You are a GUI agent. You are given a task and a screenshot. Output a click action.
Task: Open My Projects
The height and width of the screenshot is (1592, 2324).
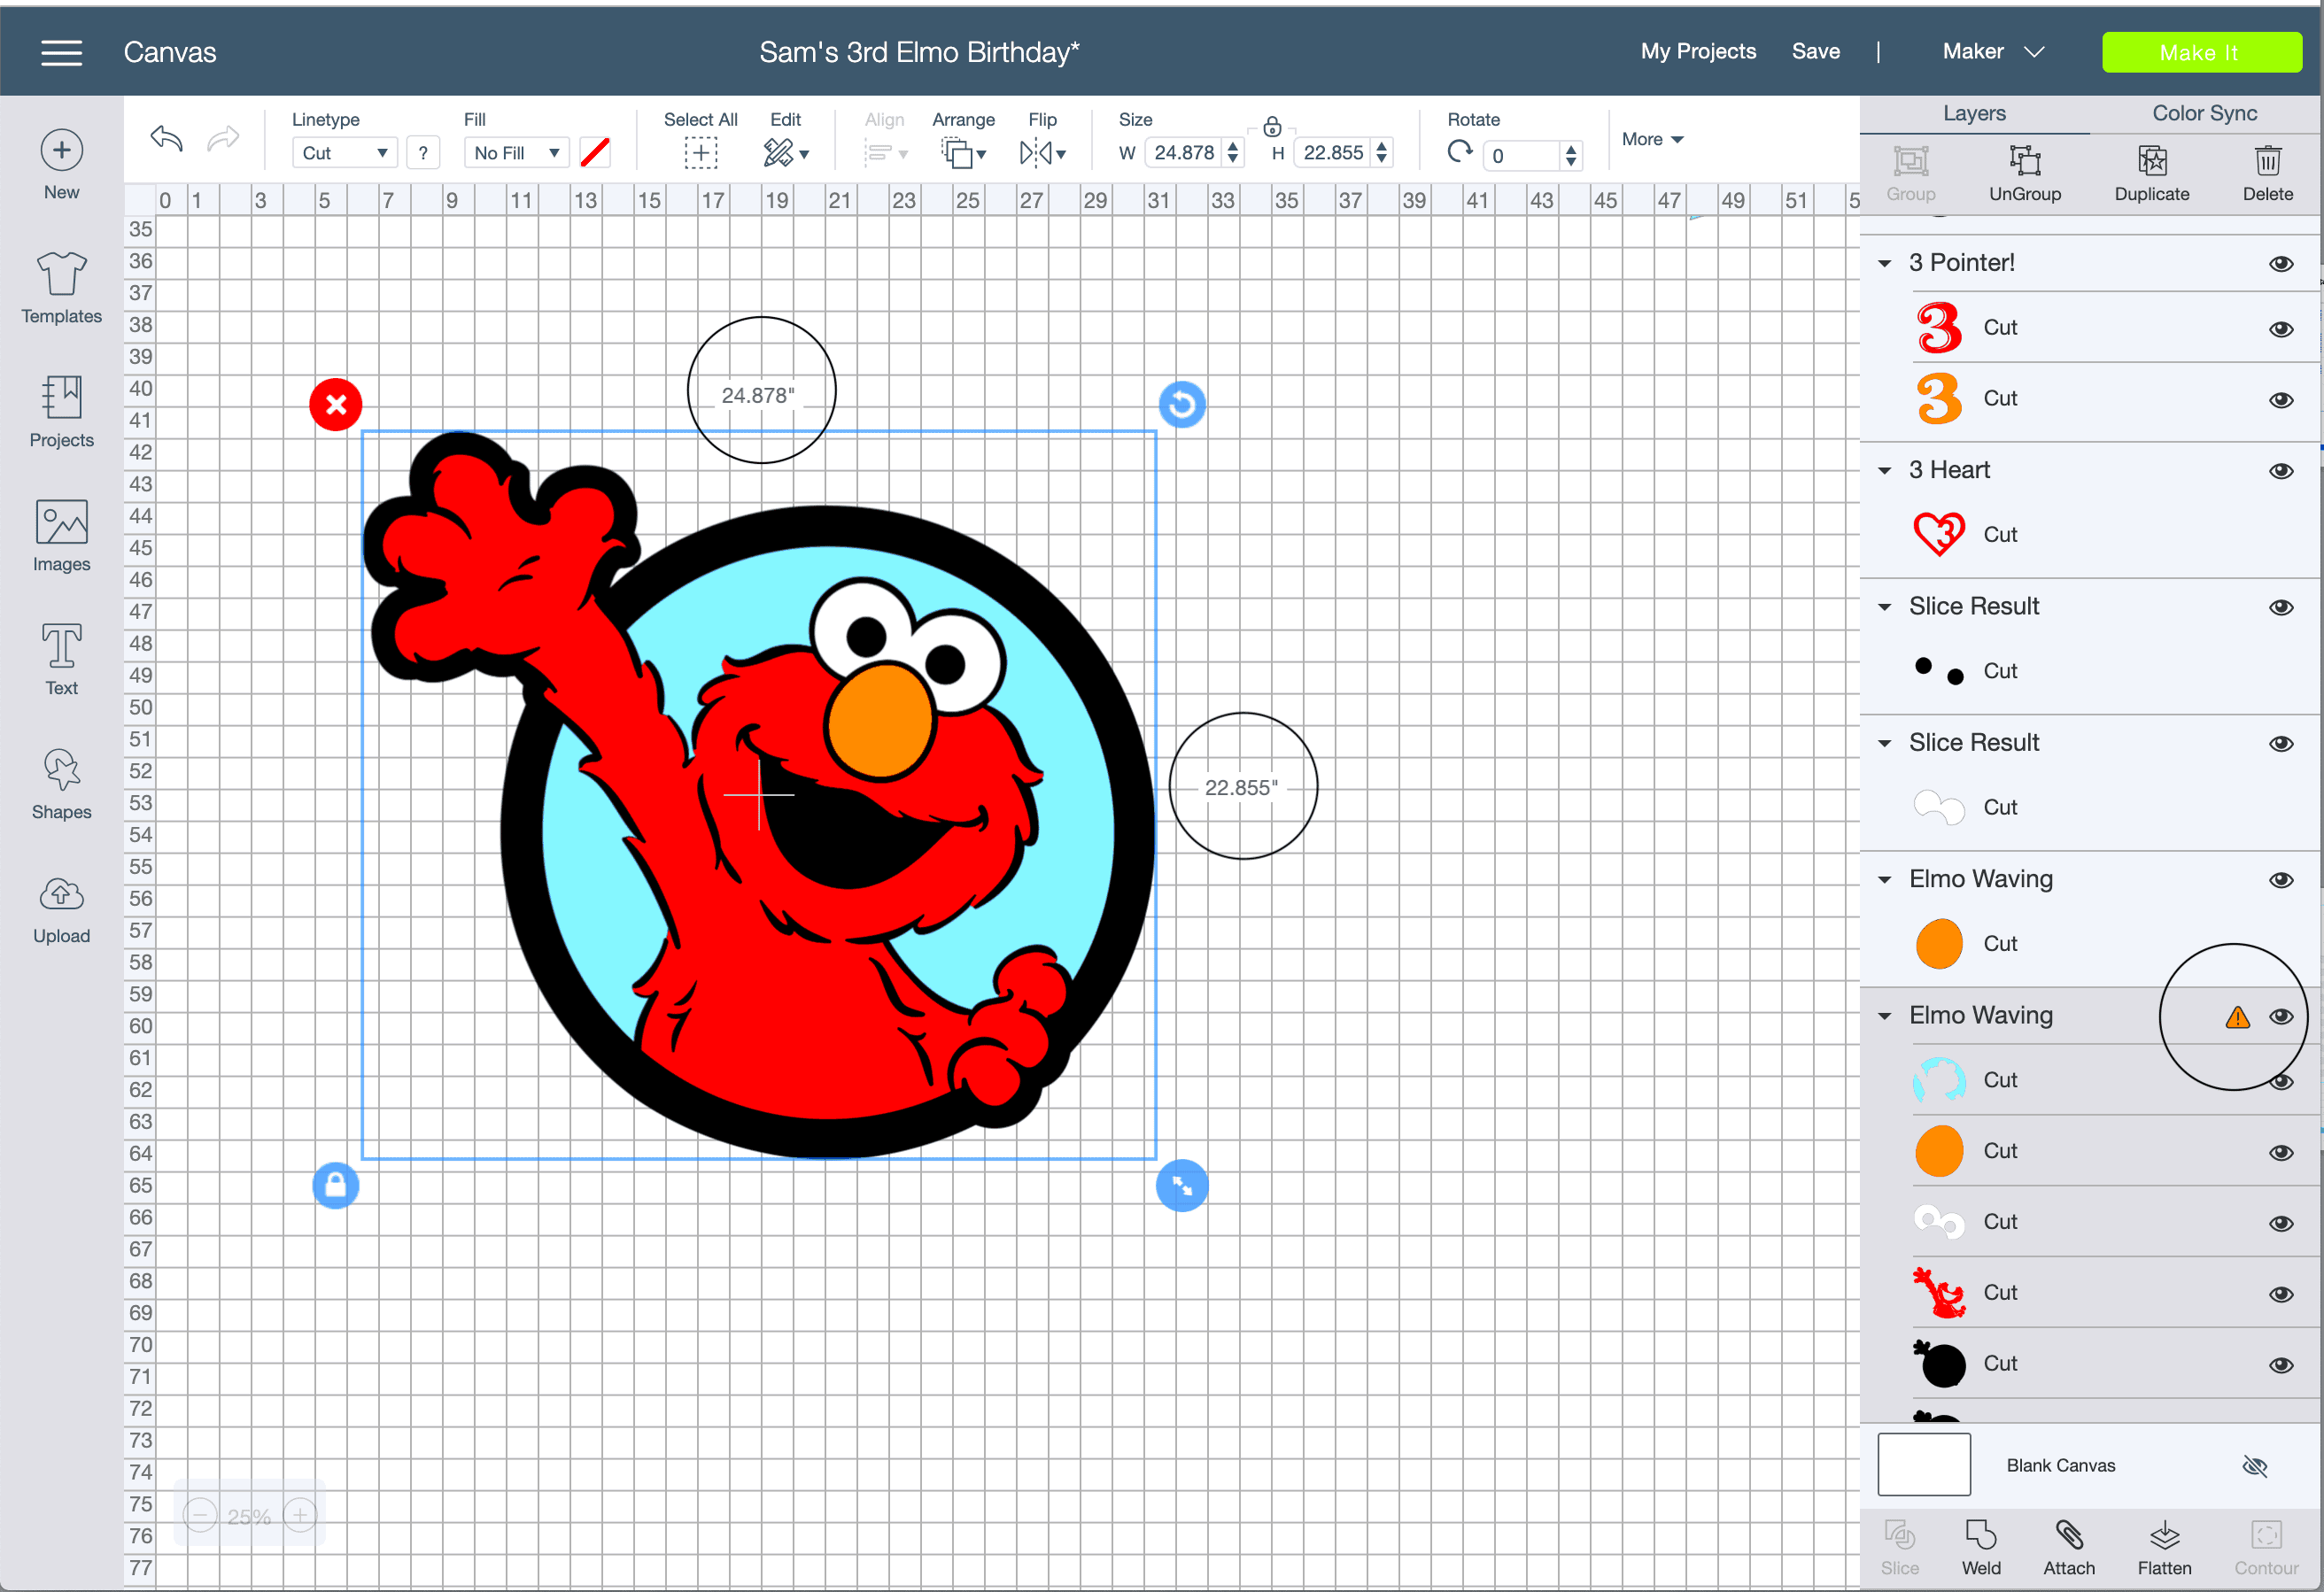[1698, 51]
